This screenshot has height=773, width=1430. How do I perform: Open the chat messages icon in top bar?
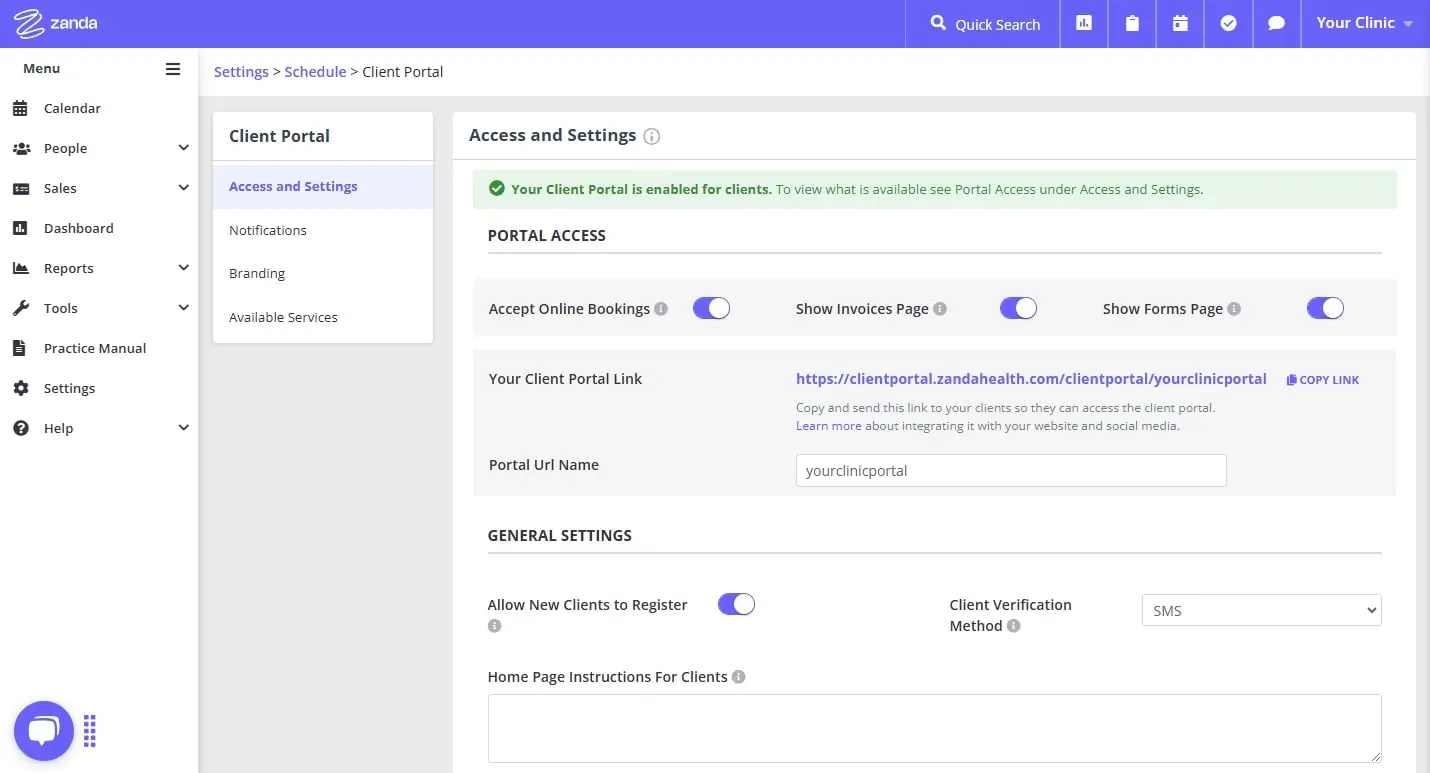click(1276, 23)
